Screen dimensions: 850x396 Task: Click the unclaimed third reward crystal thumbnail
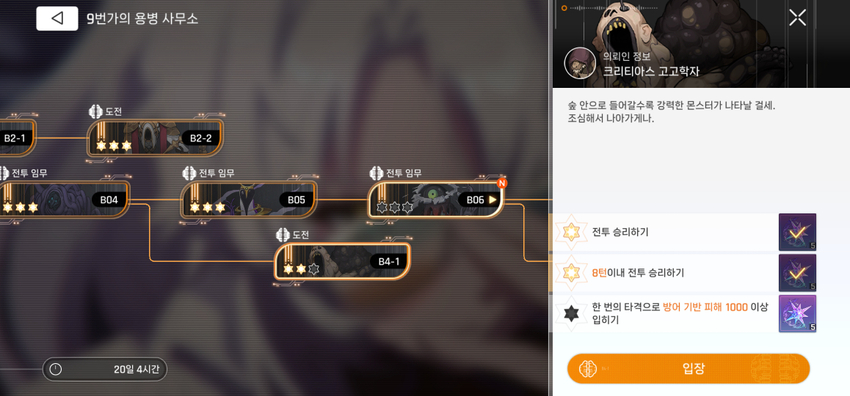coord(797,314)
